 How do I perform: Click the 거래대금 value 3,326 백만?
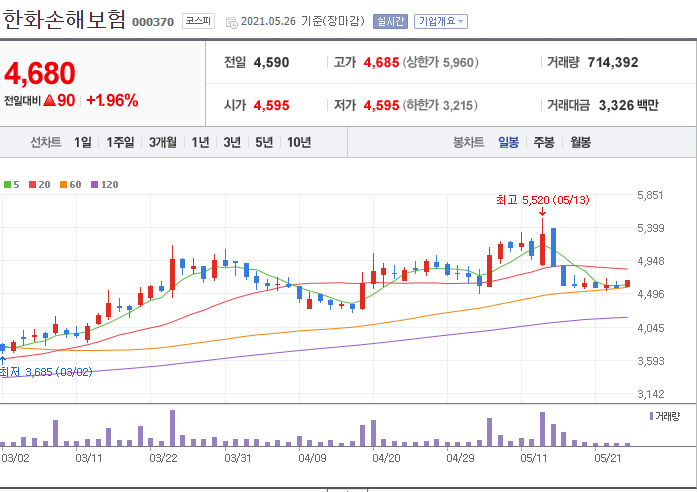[x=629, y=105]
